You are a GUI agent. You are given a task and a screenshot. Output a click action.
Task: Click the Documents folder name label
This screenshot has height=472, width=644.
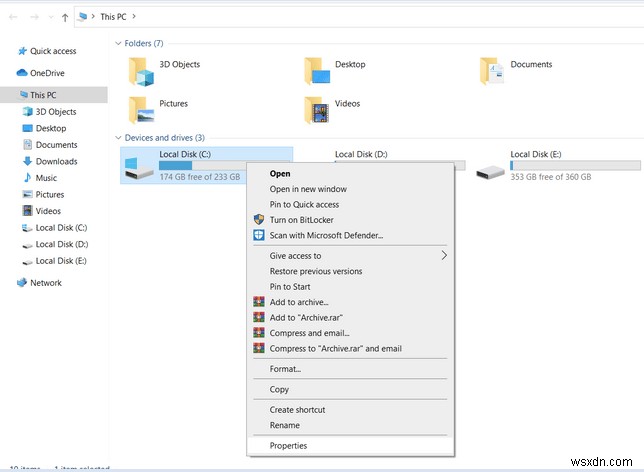(x=531, y=64)
